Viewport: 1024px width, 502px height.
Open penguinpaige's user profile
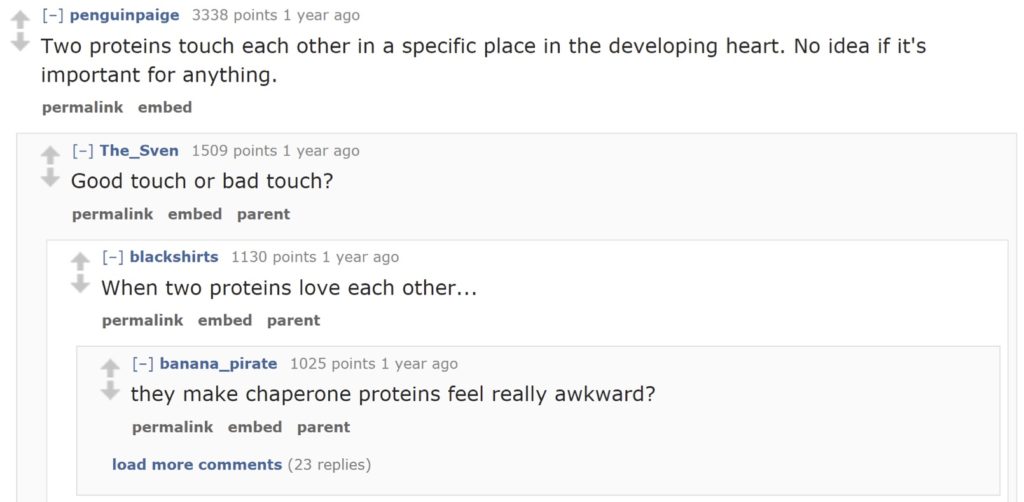click(124, 15)
